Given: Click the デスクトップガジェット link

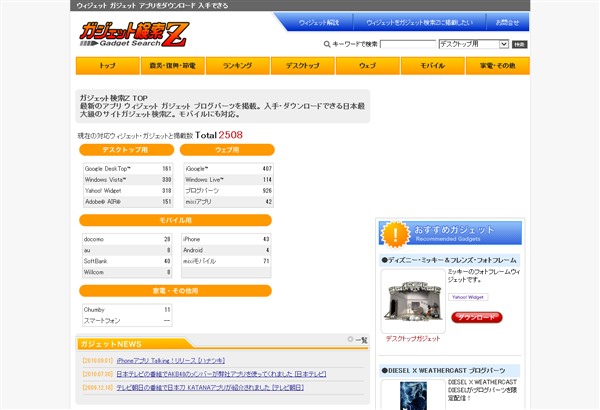Looking at the screenshot, I should click(413, 339).
